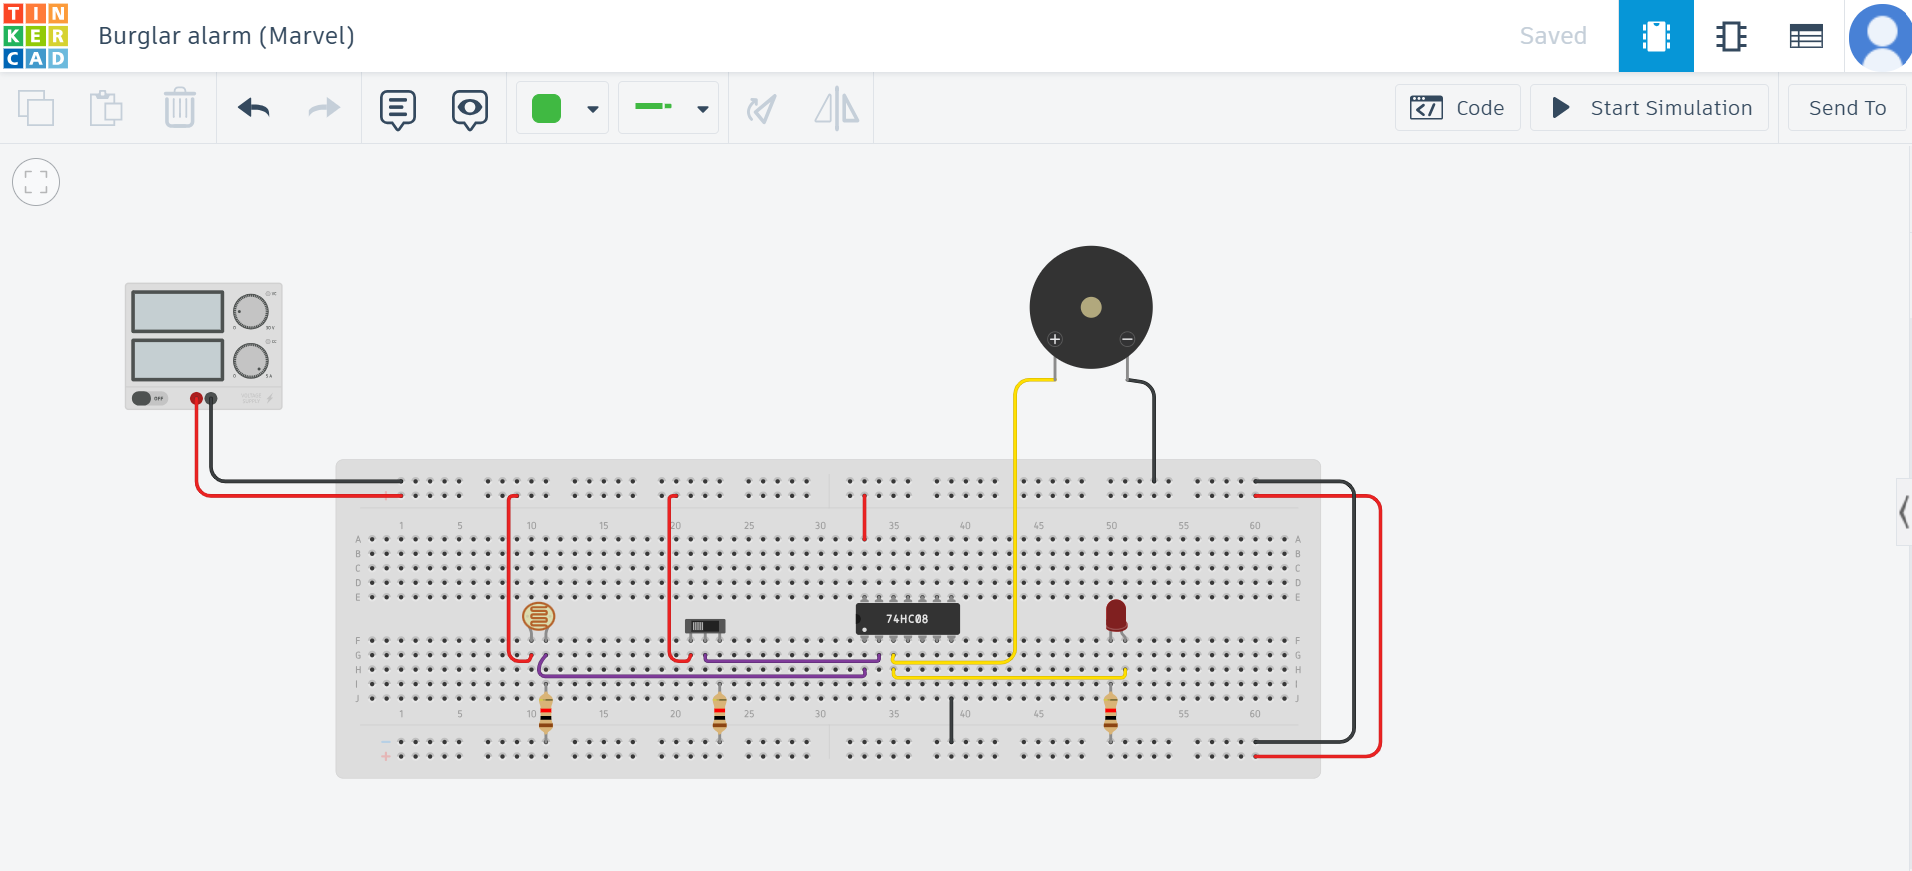The image size is (1912, 871).
Task: Open the user profile avatar
Action: [x=1880, y=36]
